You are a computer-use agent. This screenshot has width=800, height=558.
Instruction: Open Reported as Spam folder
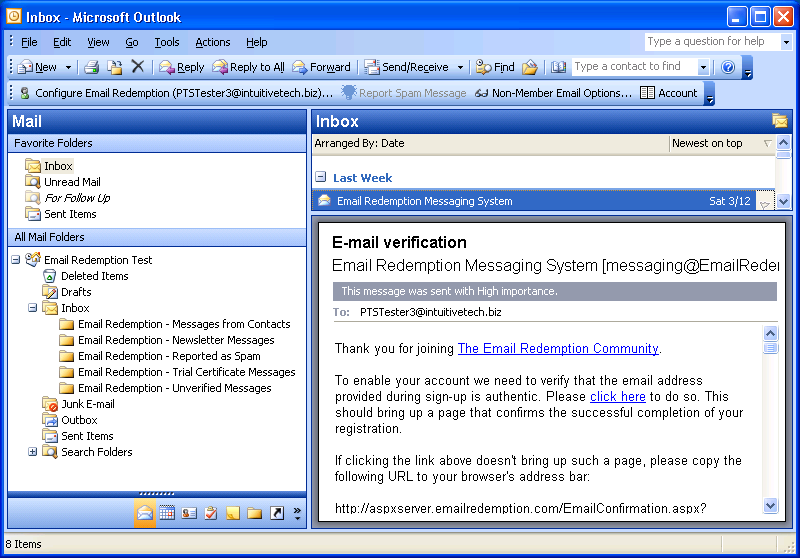[169, 356]
